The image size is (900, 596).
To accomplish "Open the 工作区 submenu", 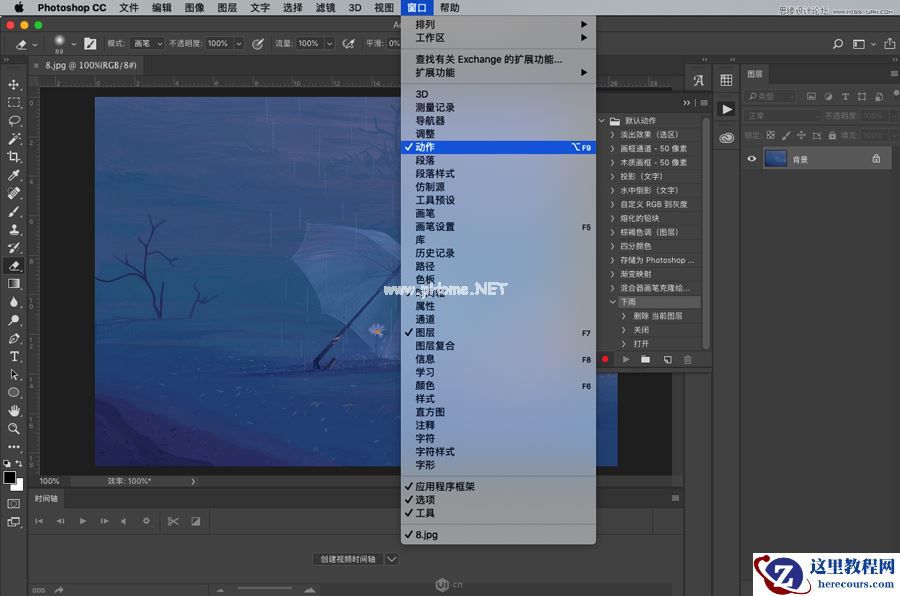I will pos(498,37).
